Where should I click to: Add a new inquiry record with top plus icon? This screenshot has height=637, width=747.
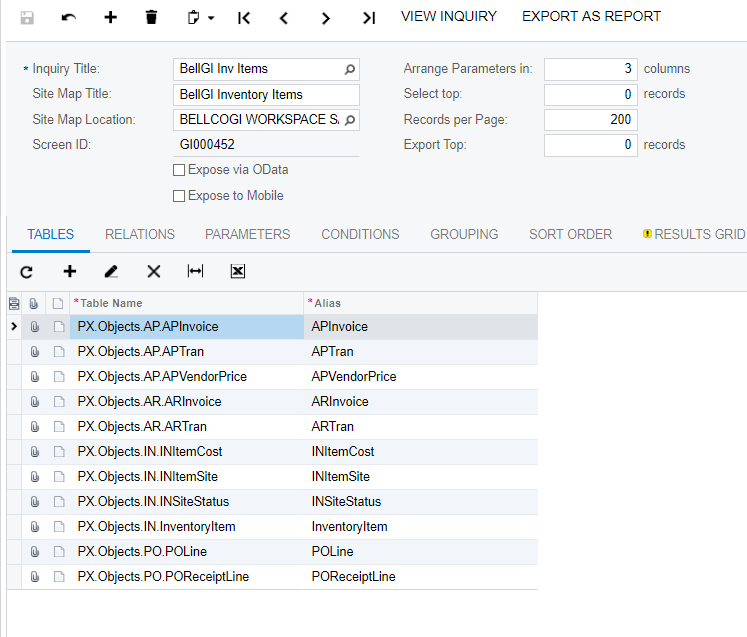click(110, 17)
